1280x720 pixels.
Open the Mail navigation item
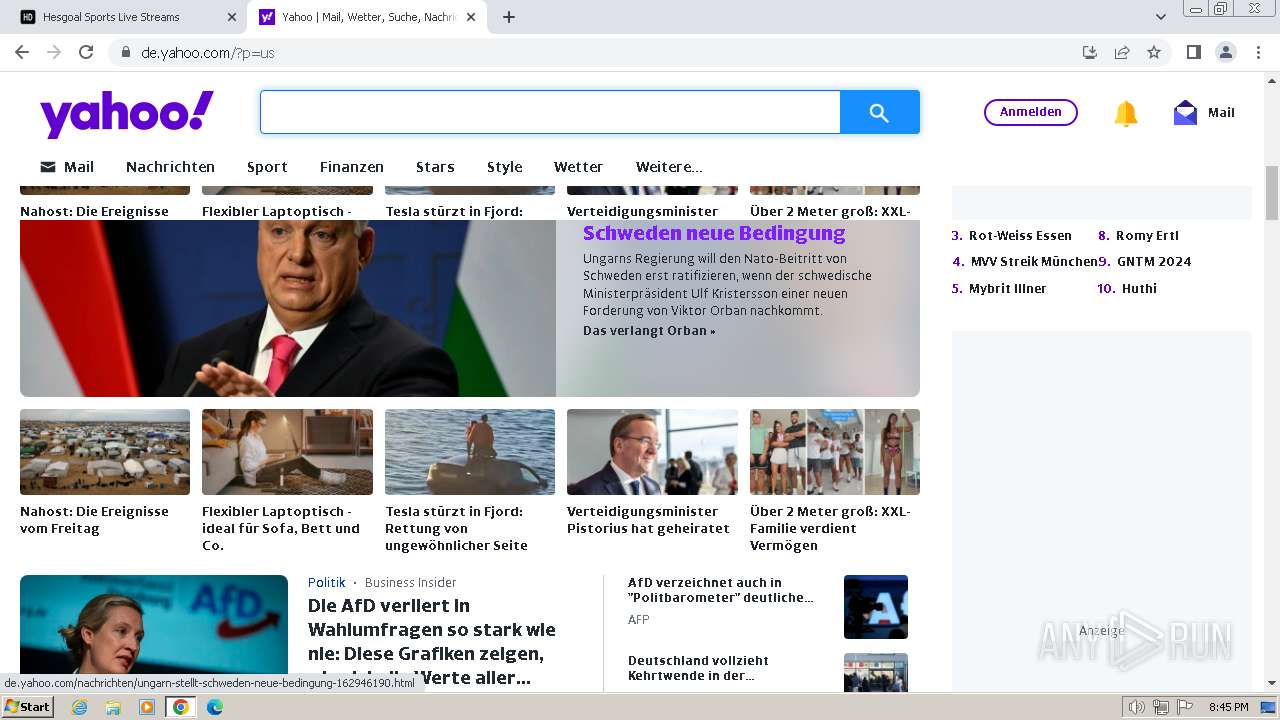pos(67,167)
